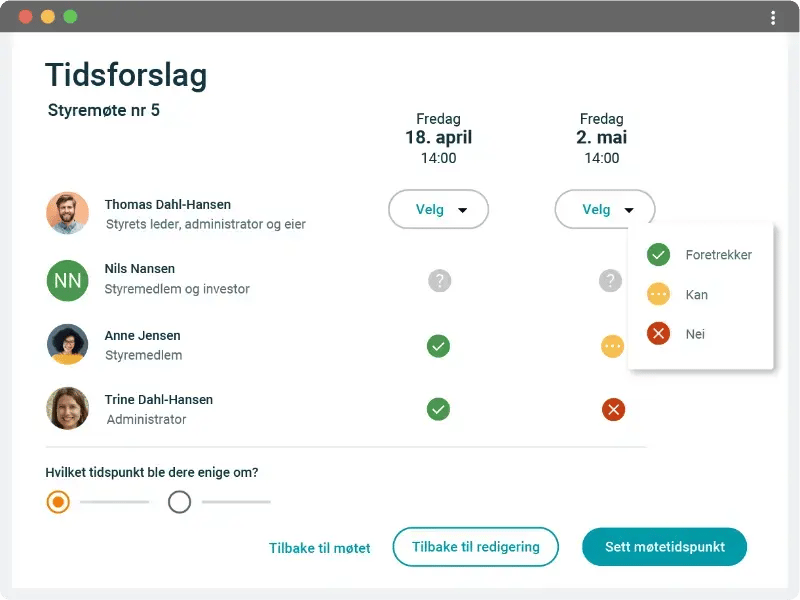Choose Nei from the dropdown menu
The width and height of the screenshot is (800, 600).
click(699, 334)
